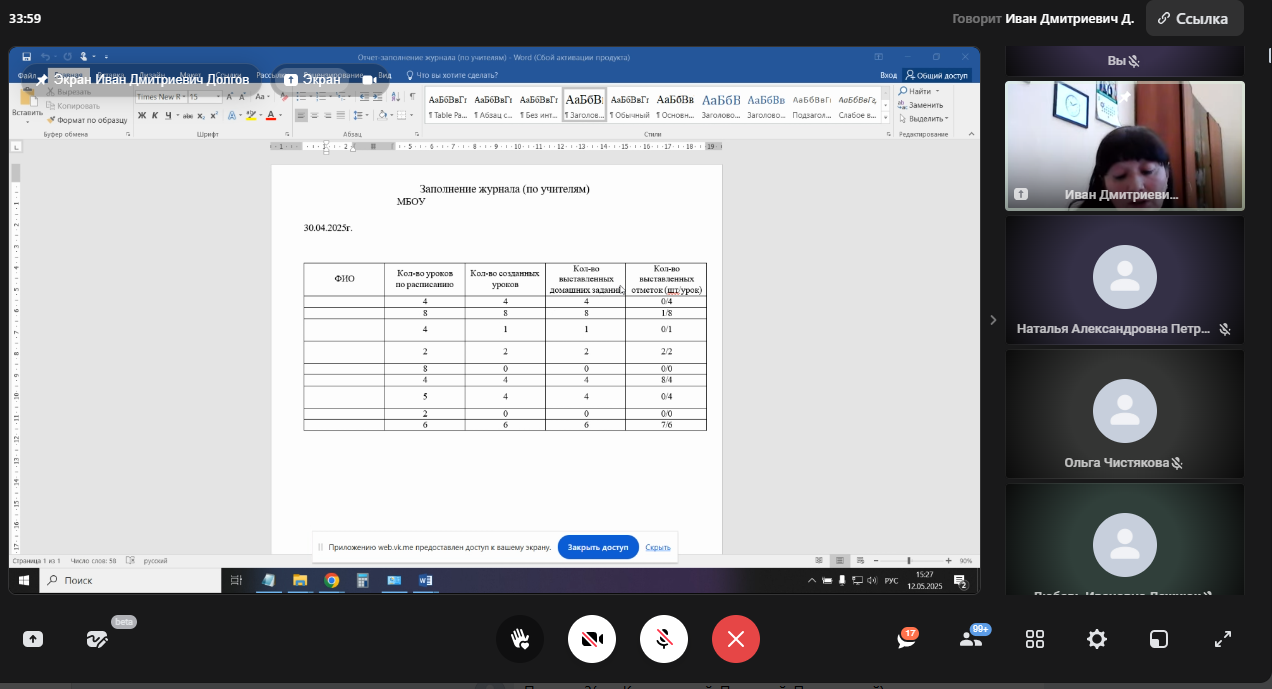Screen dimensions: 1272x689
Task: Turn on the camera
Action: pyautogui.click(x=592, y=639)
